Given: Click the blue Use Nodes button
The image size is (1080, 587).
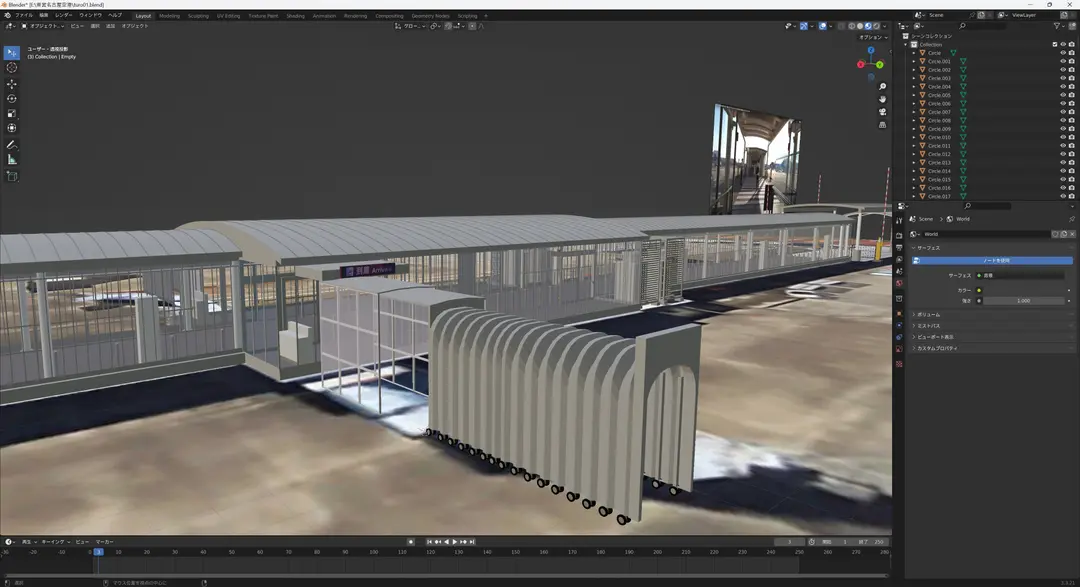Looking at the screenshot, I should tap(993, 260).
